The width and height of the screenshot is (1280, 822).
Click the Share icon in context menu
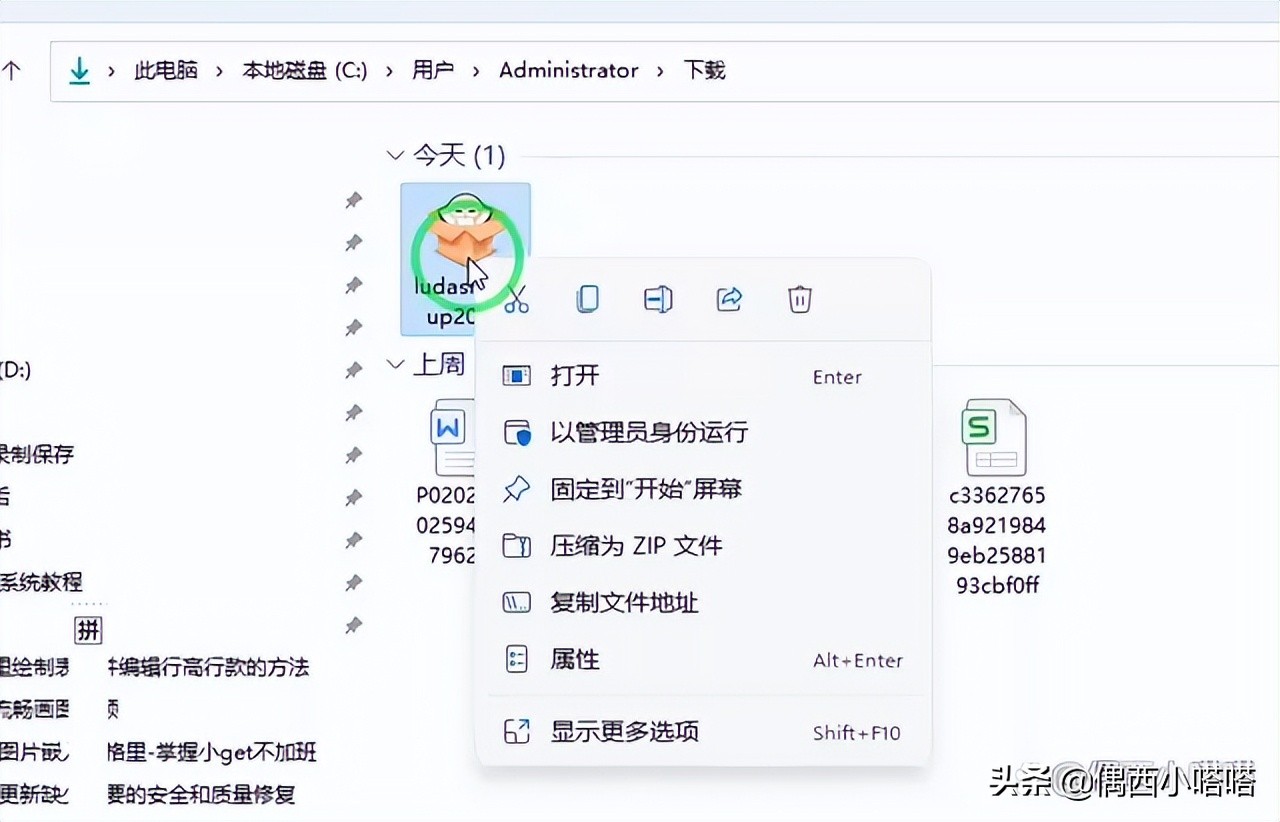pyautogui.click(x=729, y=299)
